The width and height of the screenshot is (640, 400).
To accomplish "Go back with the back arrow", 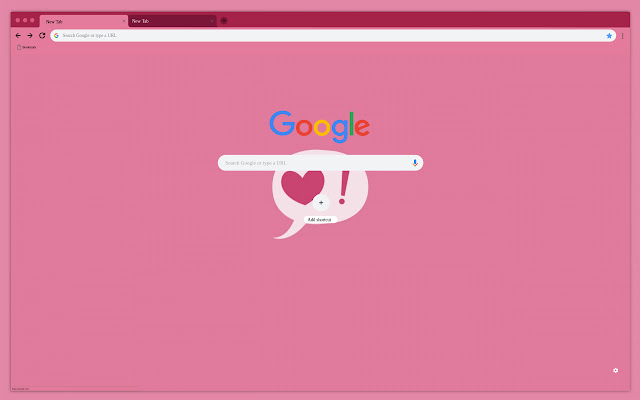I will [18, 36].
